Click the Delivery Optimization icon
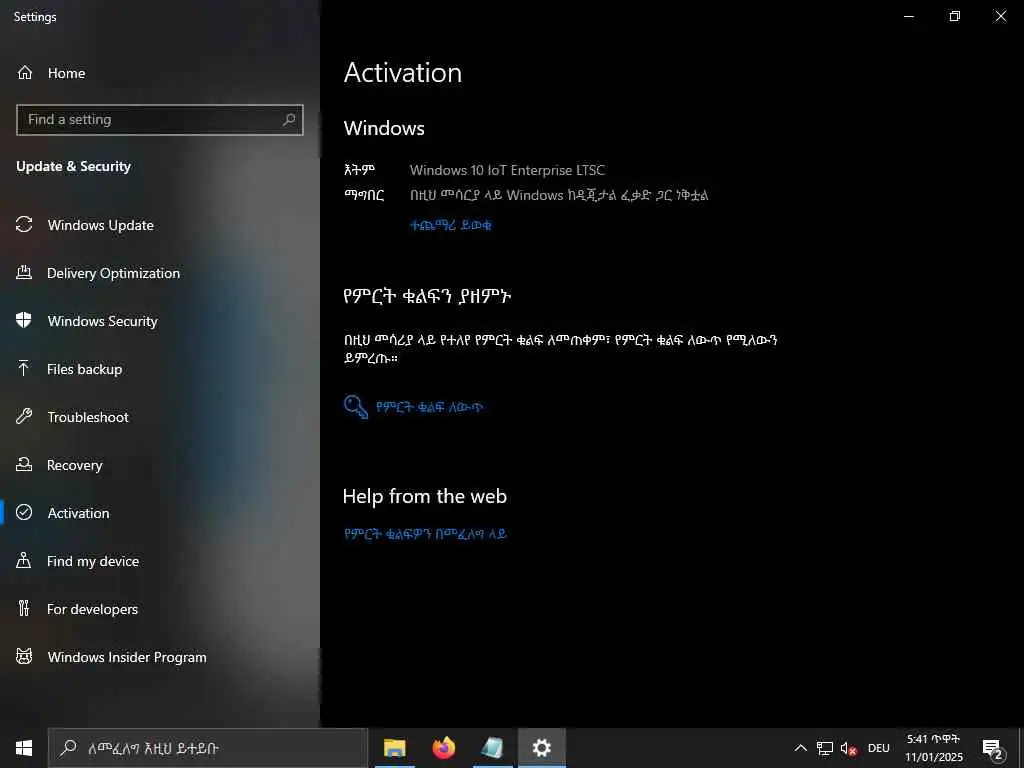Viewport: 1024px width, 768px height. (24, 272)
